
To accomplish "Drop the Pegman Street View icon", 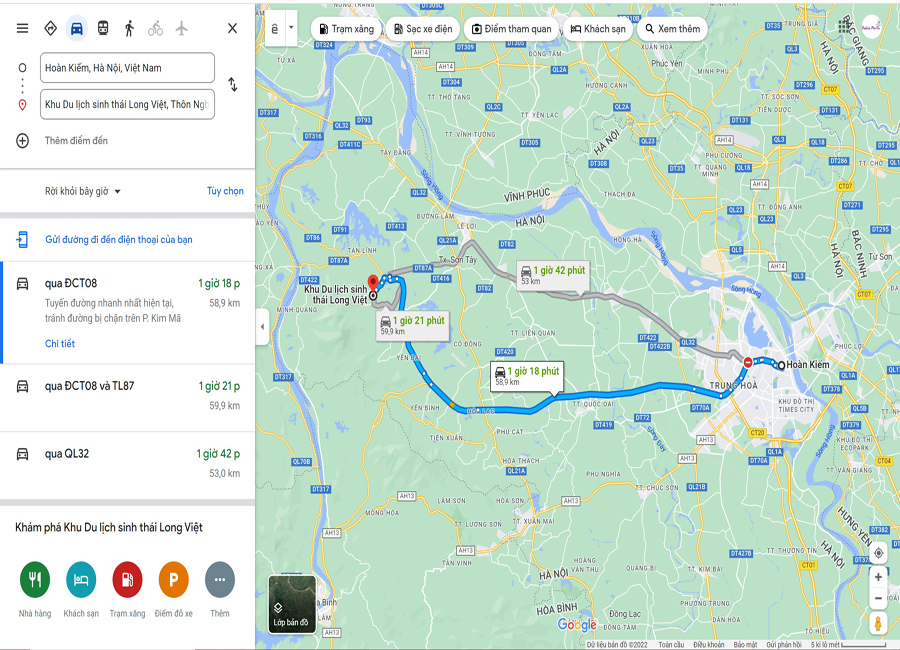I will click(x=878, y=623).
